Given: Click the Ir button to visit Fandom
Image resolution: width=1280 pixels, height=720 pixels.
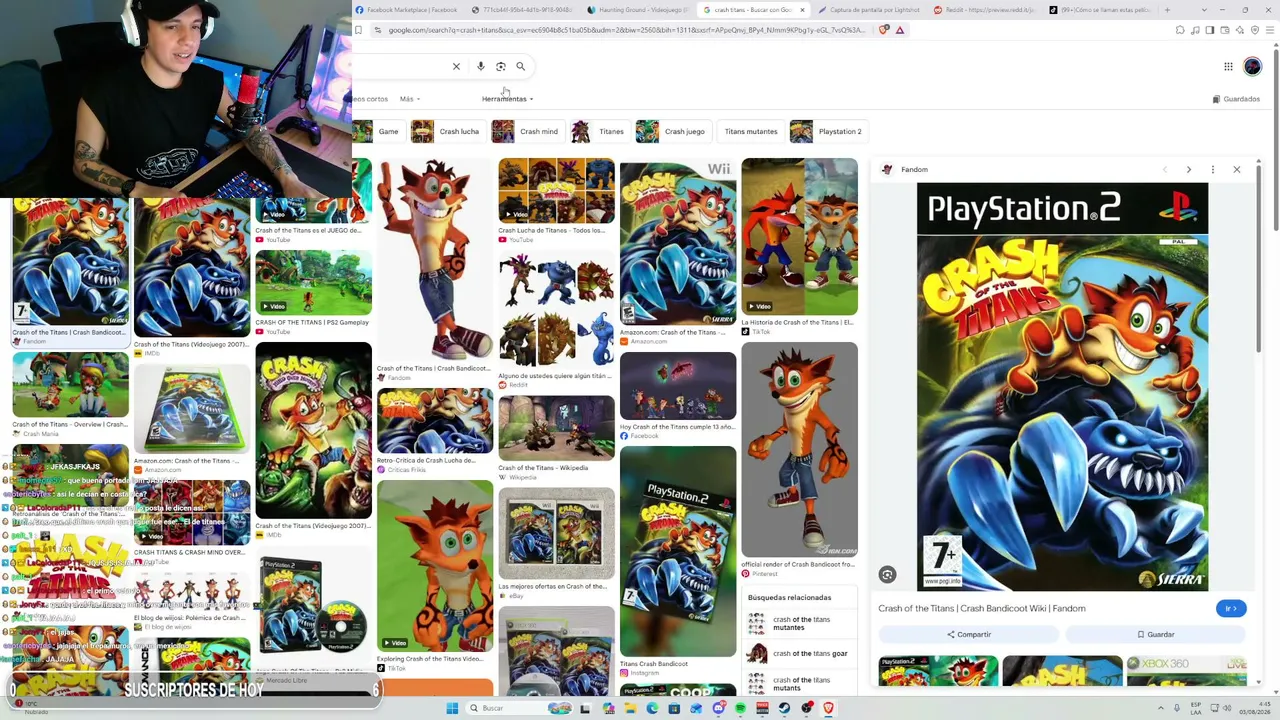Looking at the screenshot, I should (x=1232, y=608).
